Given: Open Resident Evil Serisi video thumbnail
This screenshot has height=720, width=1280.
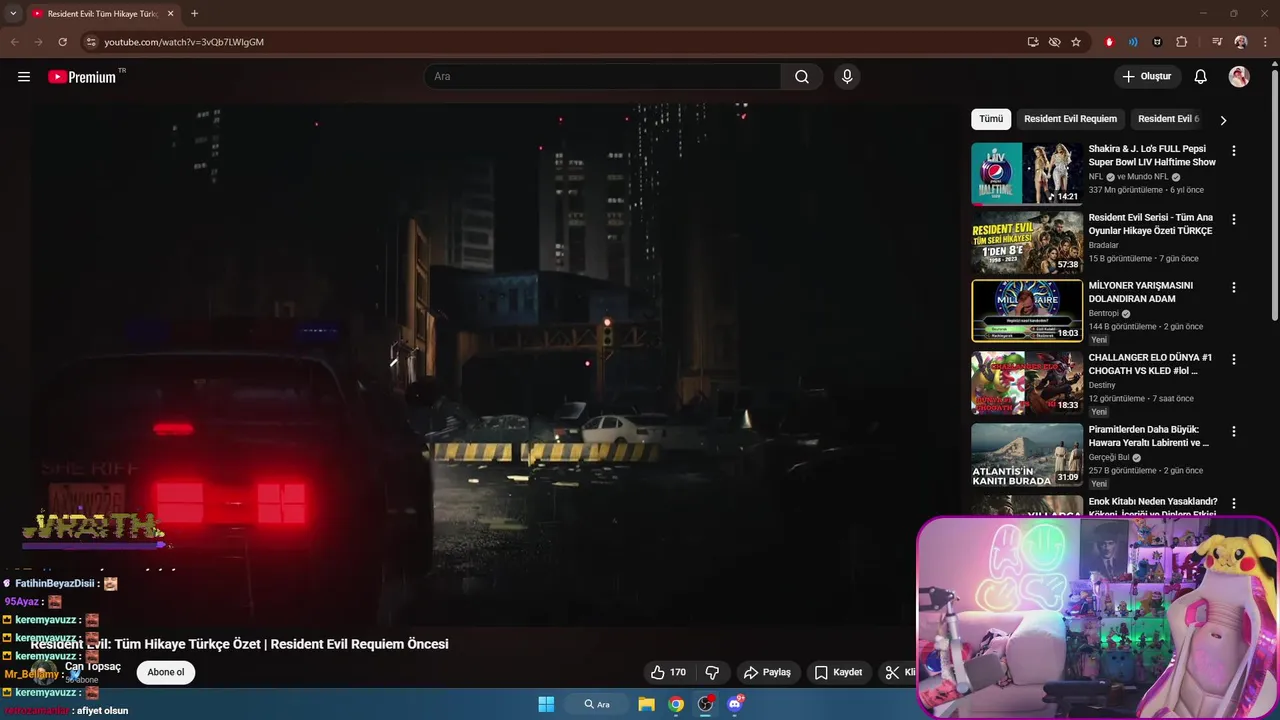Looking at the screenshot, I should (1027, 241).
